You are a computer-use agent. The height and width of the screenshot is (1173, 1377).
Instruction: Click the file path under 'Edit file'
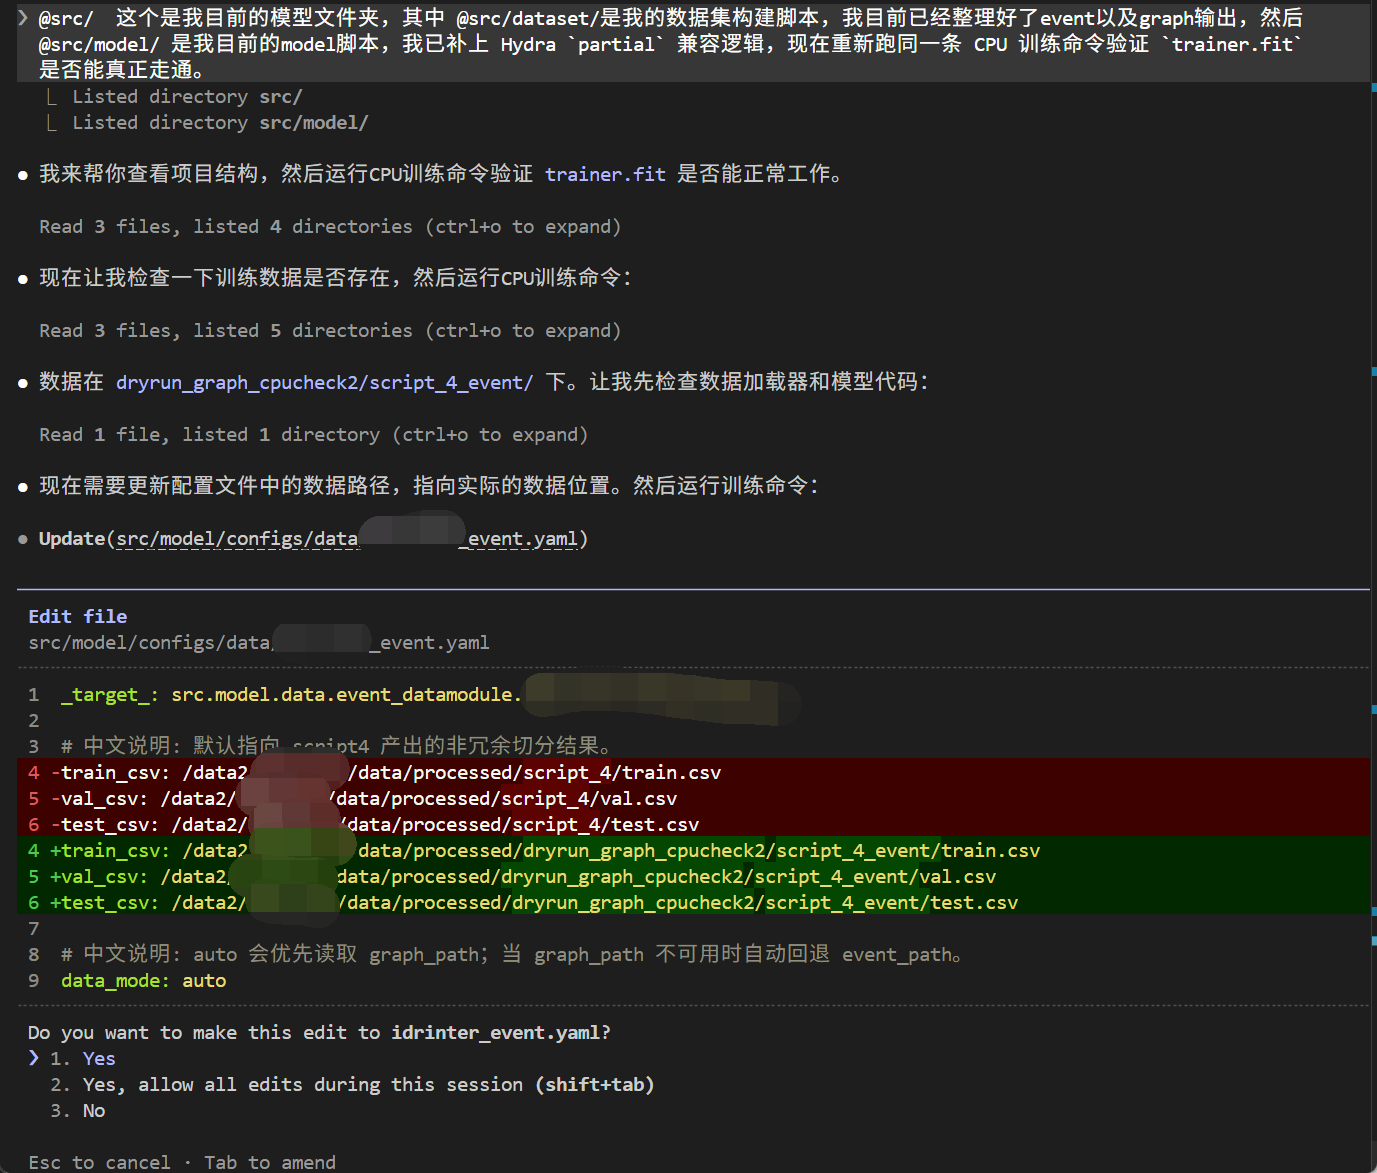point(259,642)
